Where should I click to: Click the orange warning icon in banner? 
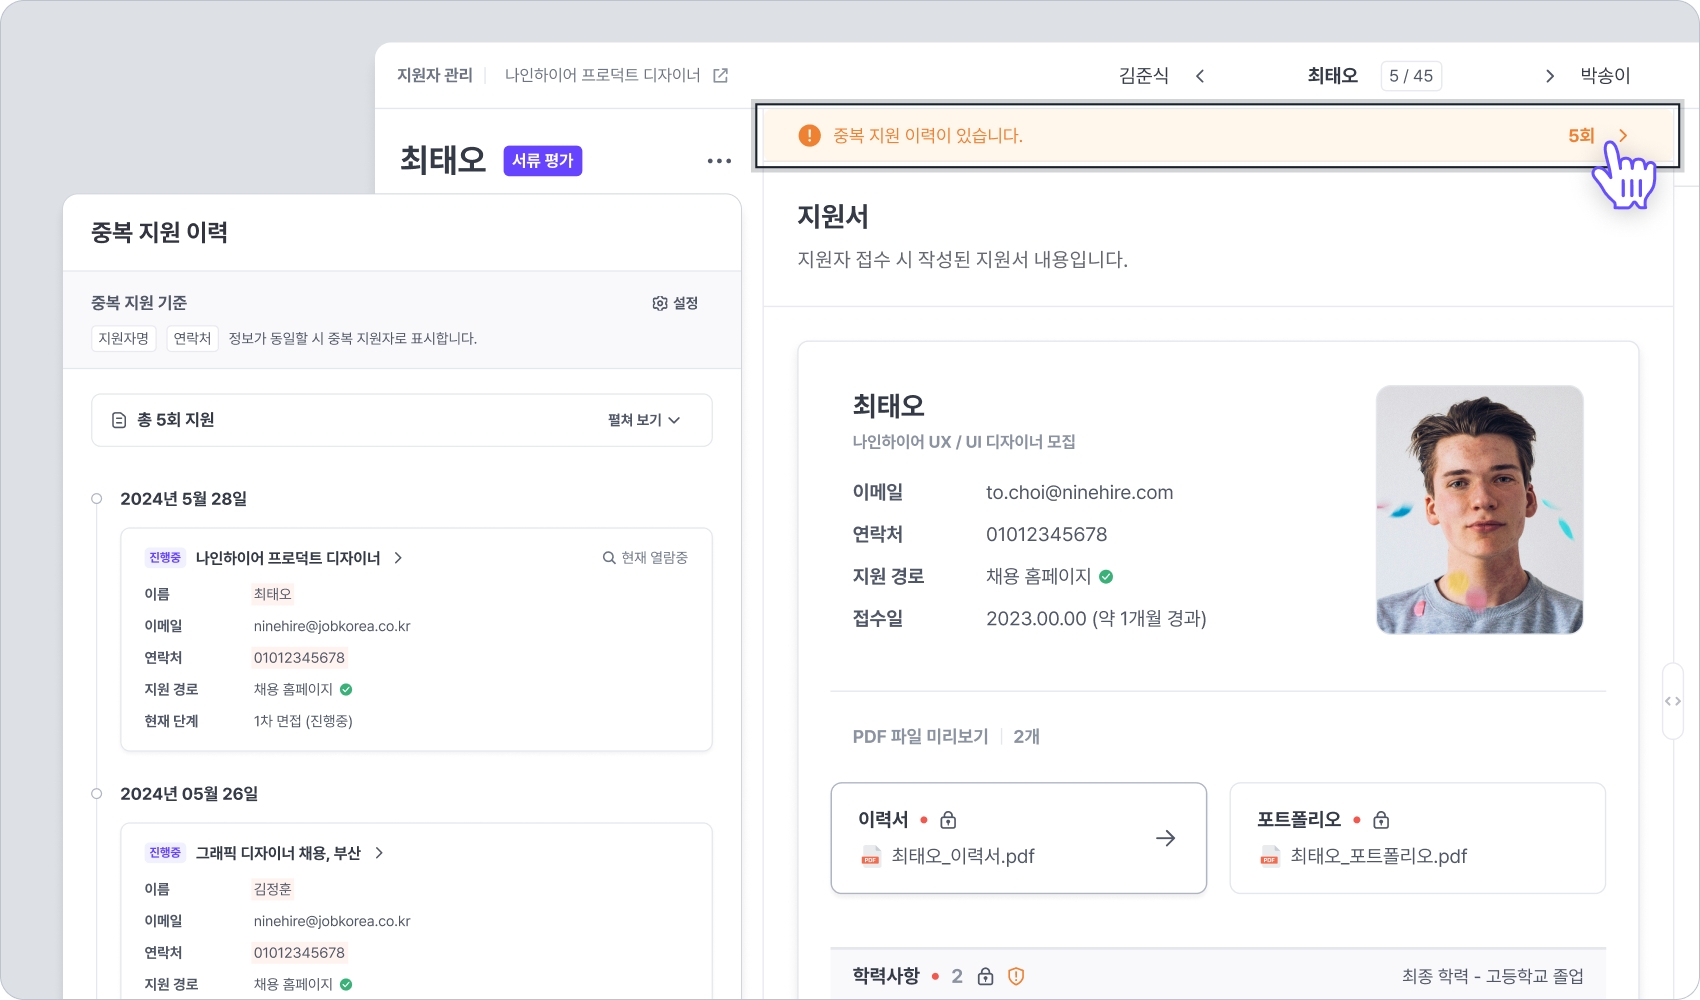point(809,135)
